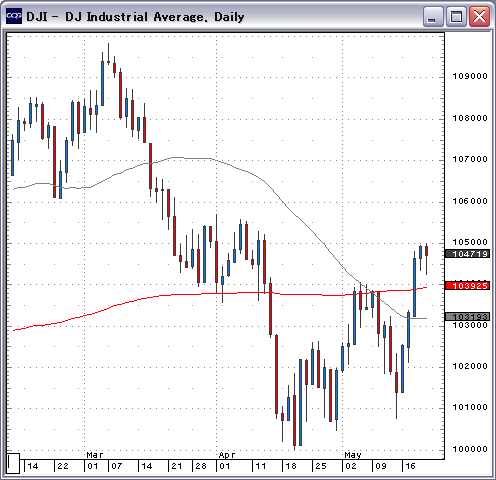Click the date label 18 on time axis
This screenshot has height=480, width=496.
coord(291,466)
